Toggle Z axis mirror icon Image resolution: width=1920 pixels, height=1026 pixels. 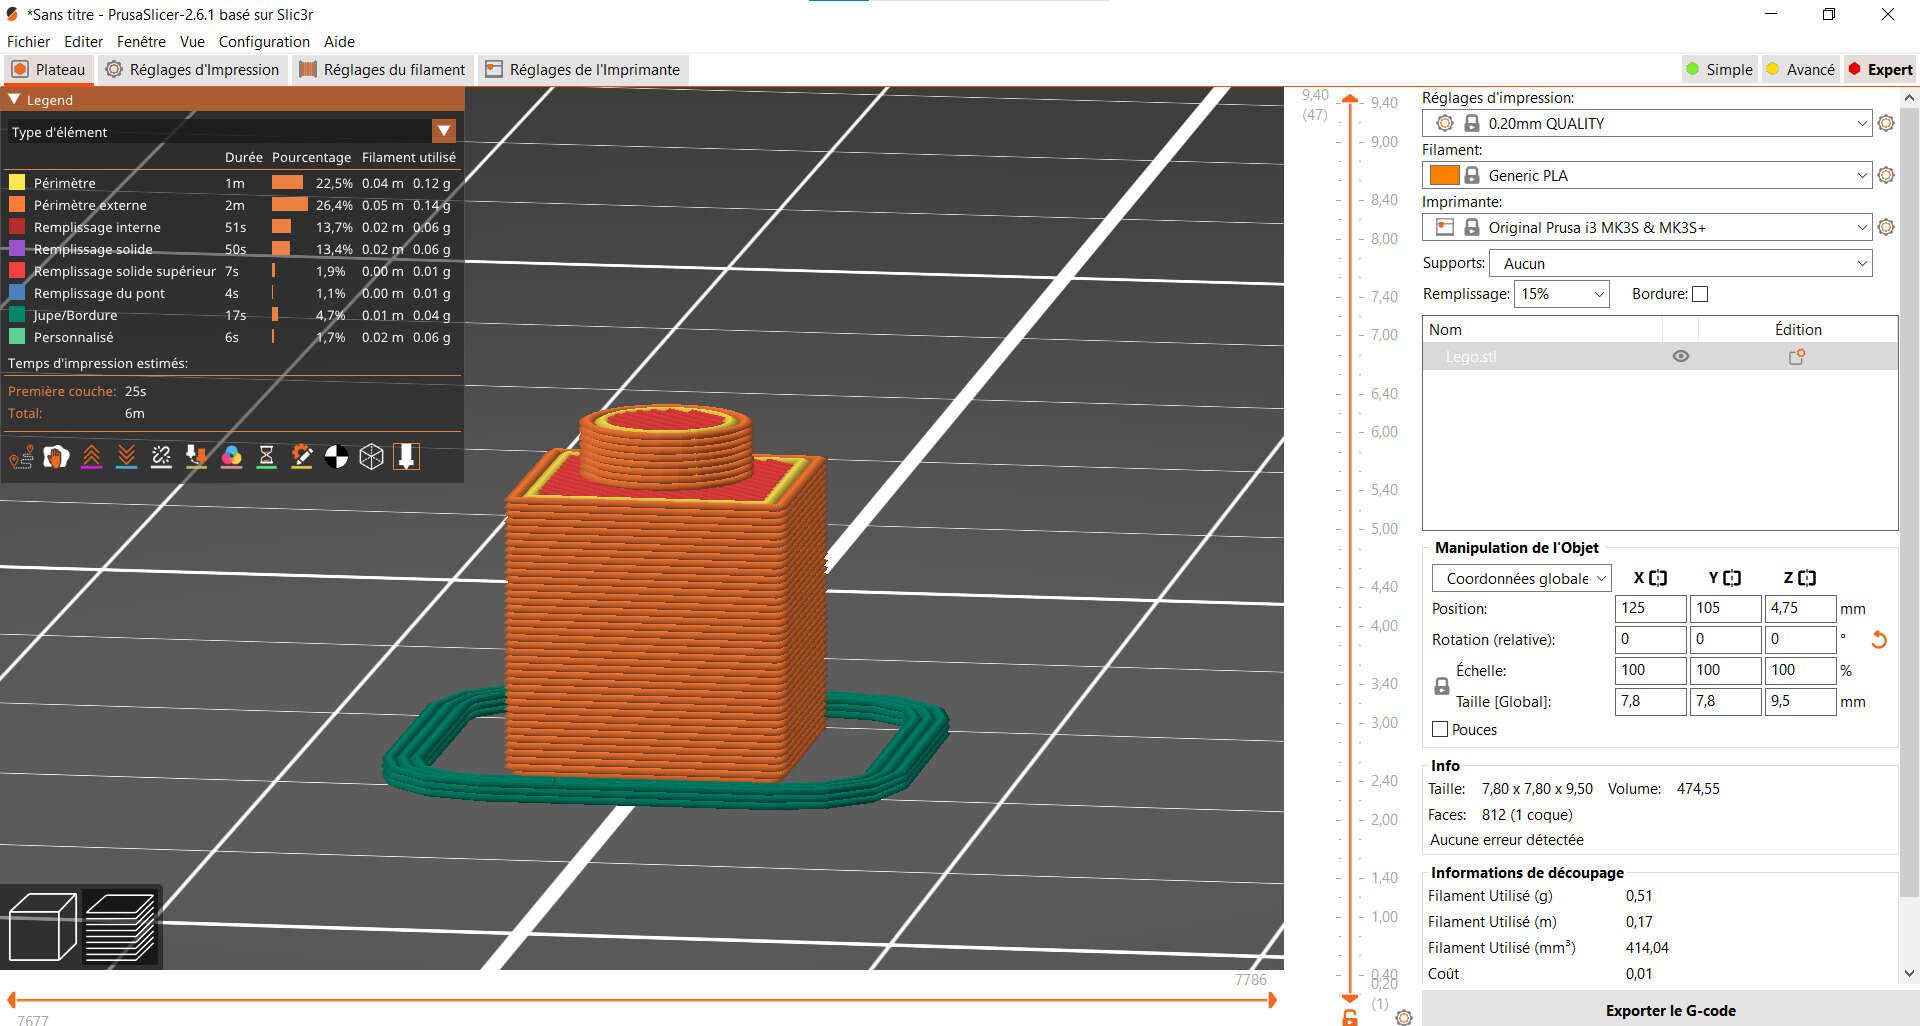pos(1807,578)
